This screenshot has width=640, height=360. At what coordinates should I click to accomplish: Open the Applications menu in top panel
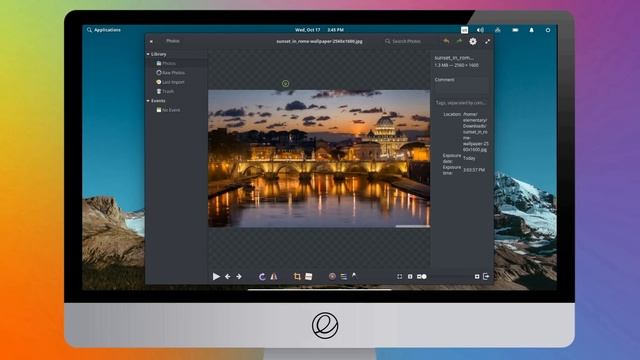(104, 30)
